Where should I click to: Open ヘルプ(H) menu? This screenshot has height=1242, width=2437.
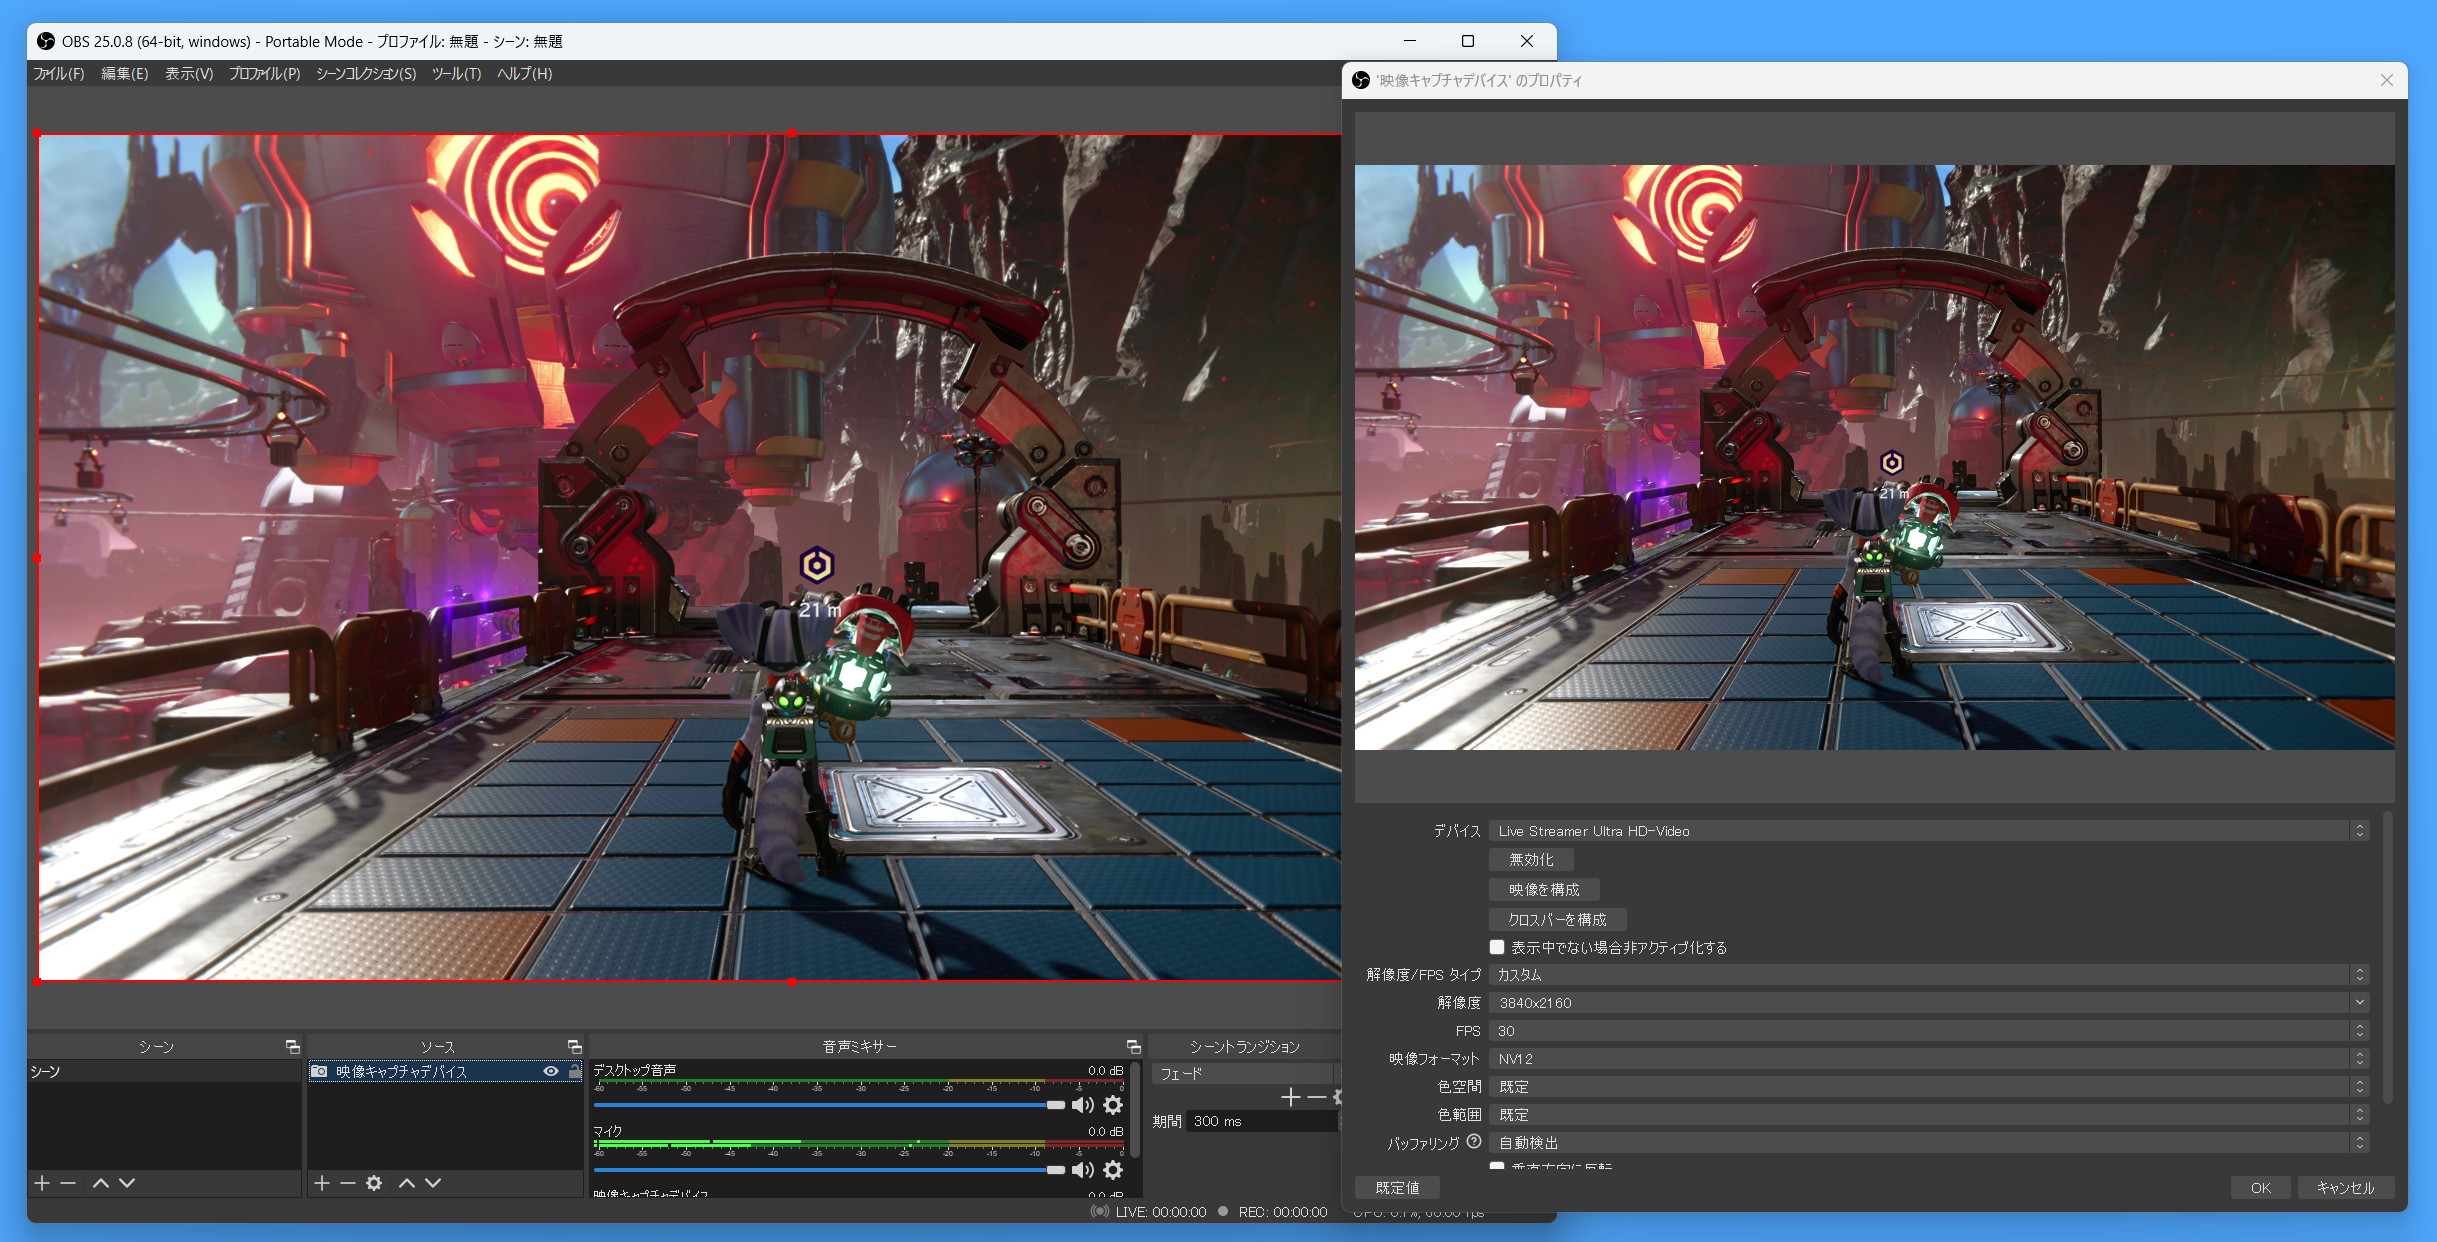click(524, 74)
